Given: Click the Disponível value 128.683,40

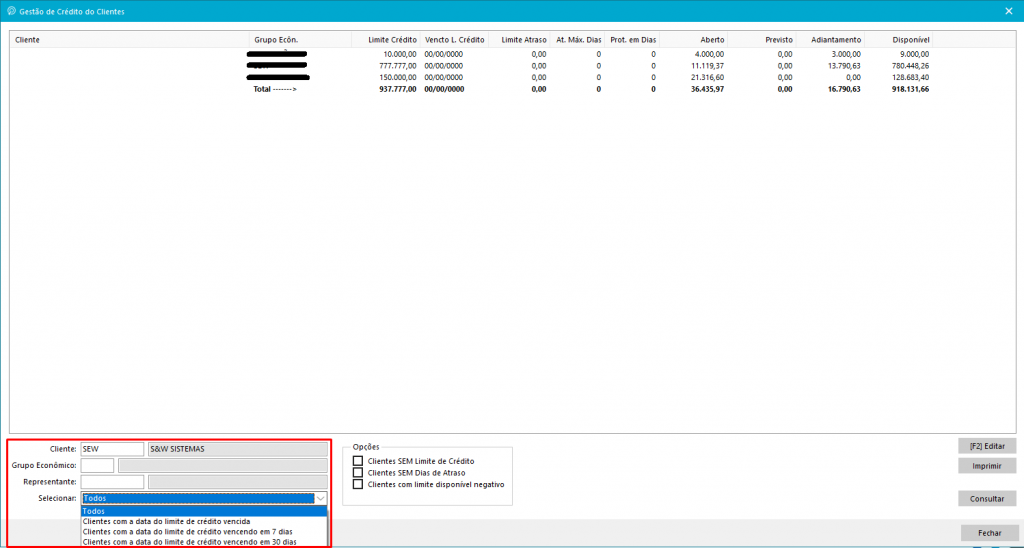Looking at the screenshot, I should click(910, 77).
